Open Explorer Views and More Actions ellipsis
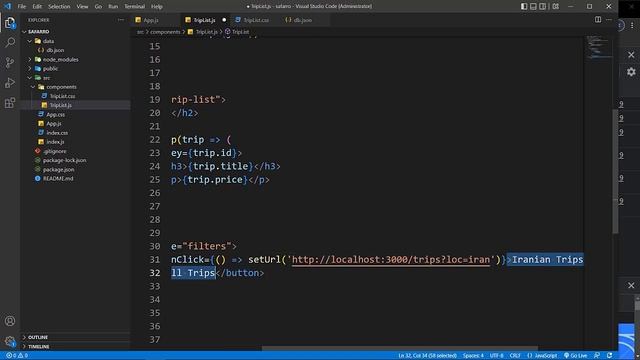The width and height of the screenshot is (640, 360). click(x=121, y=20)
